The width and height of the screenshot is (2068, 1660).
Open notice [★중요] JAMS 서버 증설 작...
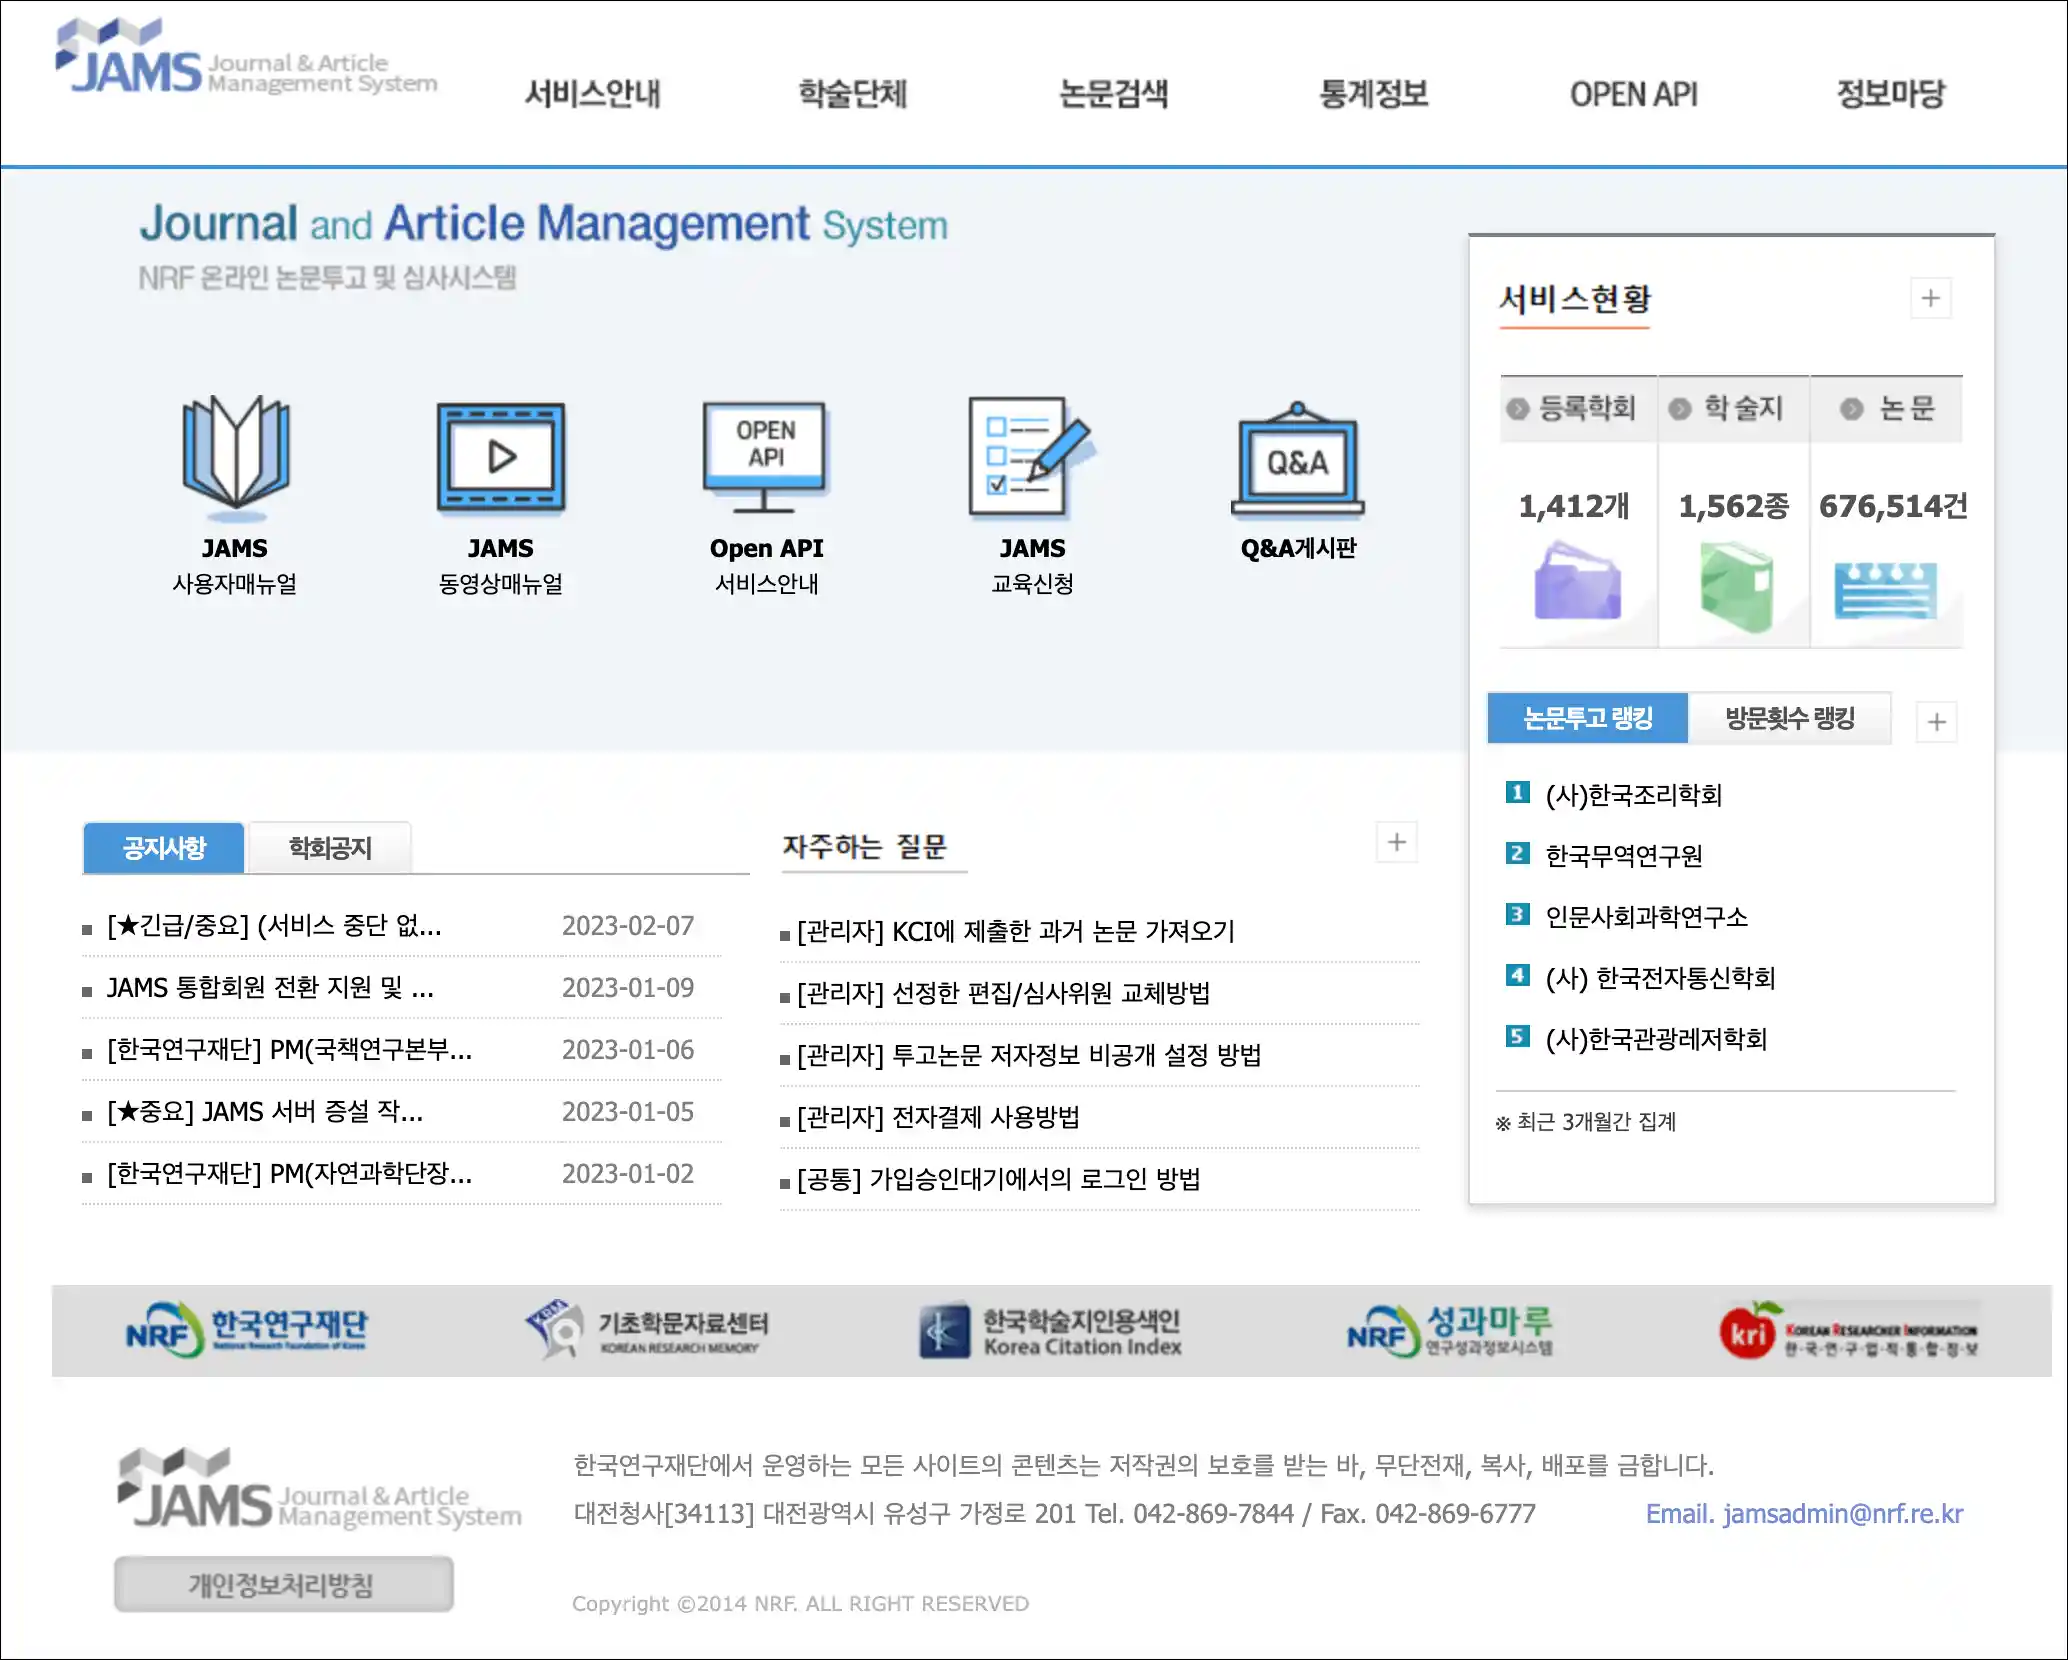(265, 1112)
